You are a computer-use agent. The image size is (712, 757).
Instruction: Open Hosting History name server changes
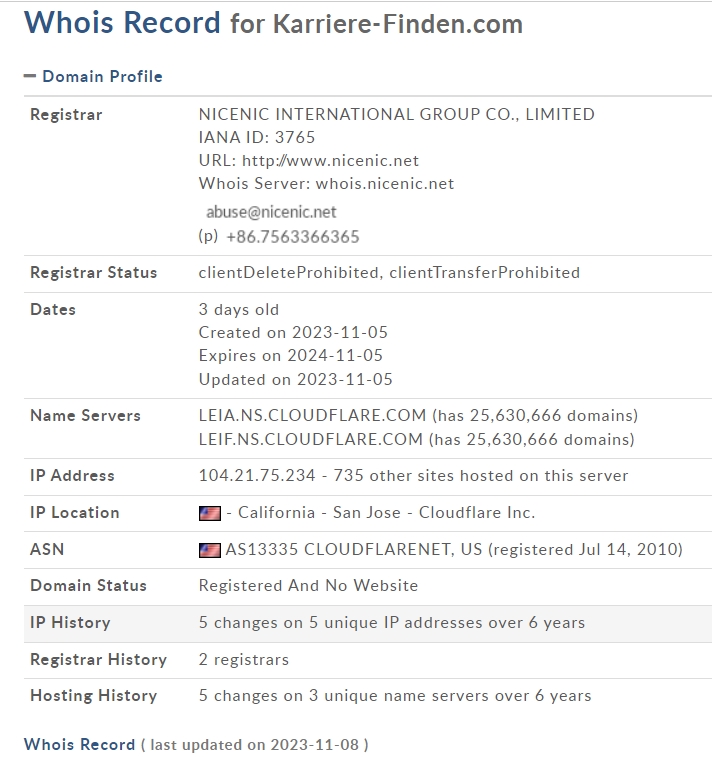click(395, 696)
